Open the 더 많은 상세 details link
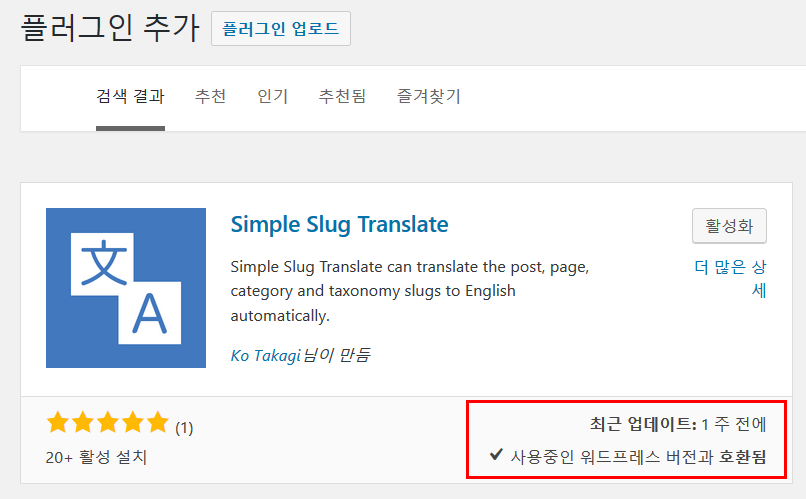806x499 pixels. tap(730, 279)
